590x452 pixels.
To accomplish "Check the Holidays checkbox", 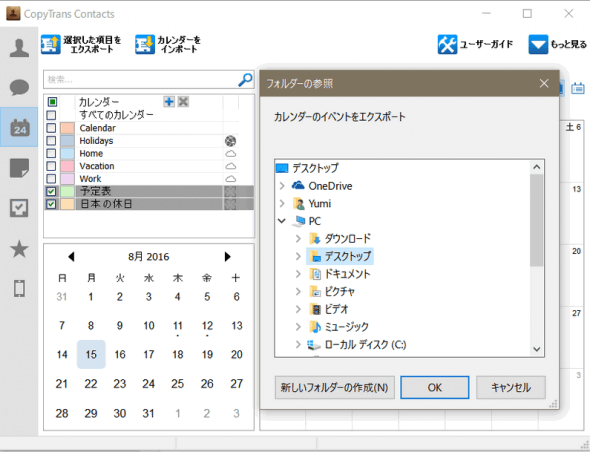I will (x=52, y=141).
